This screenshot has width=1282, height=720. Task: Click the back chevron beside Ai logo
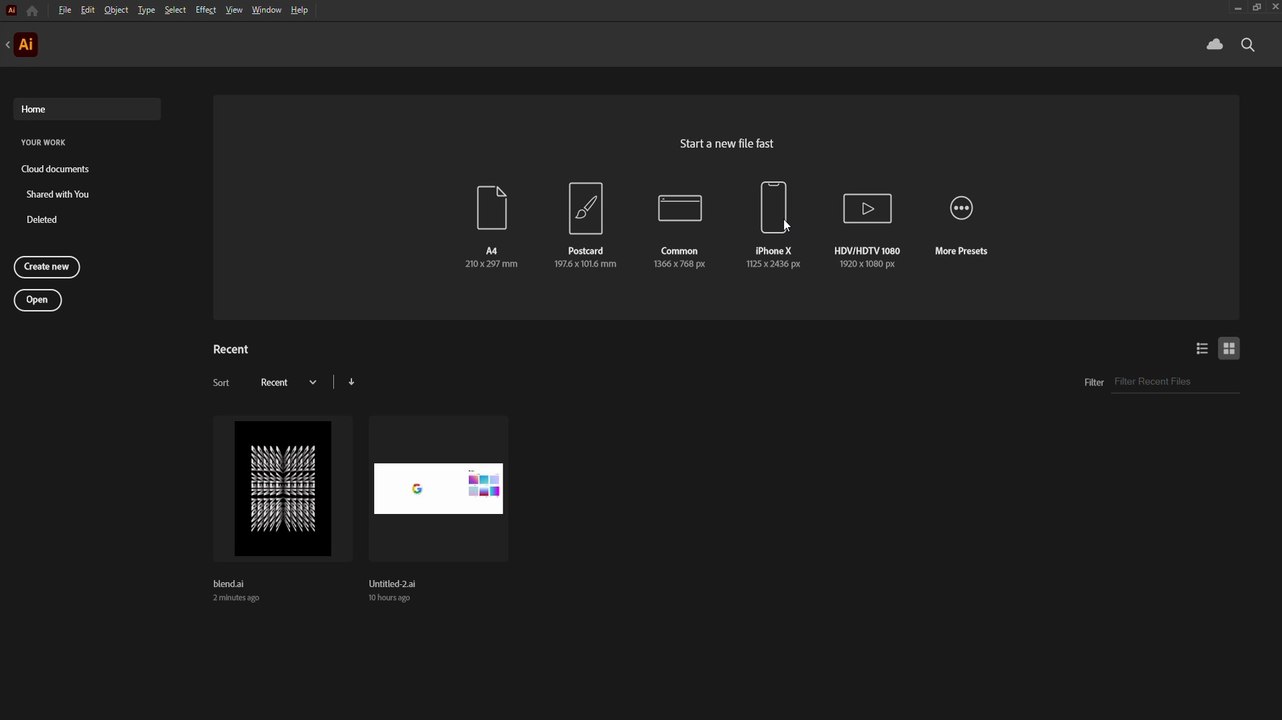click(x=8, y=45)
